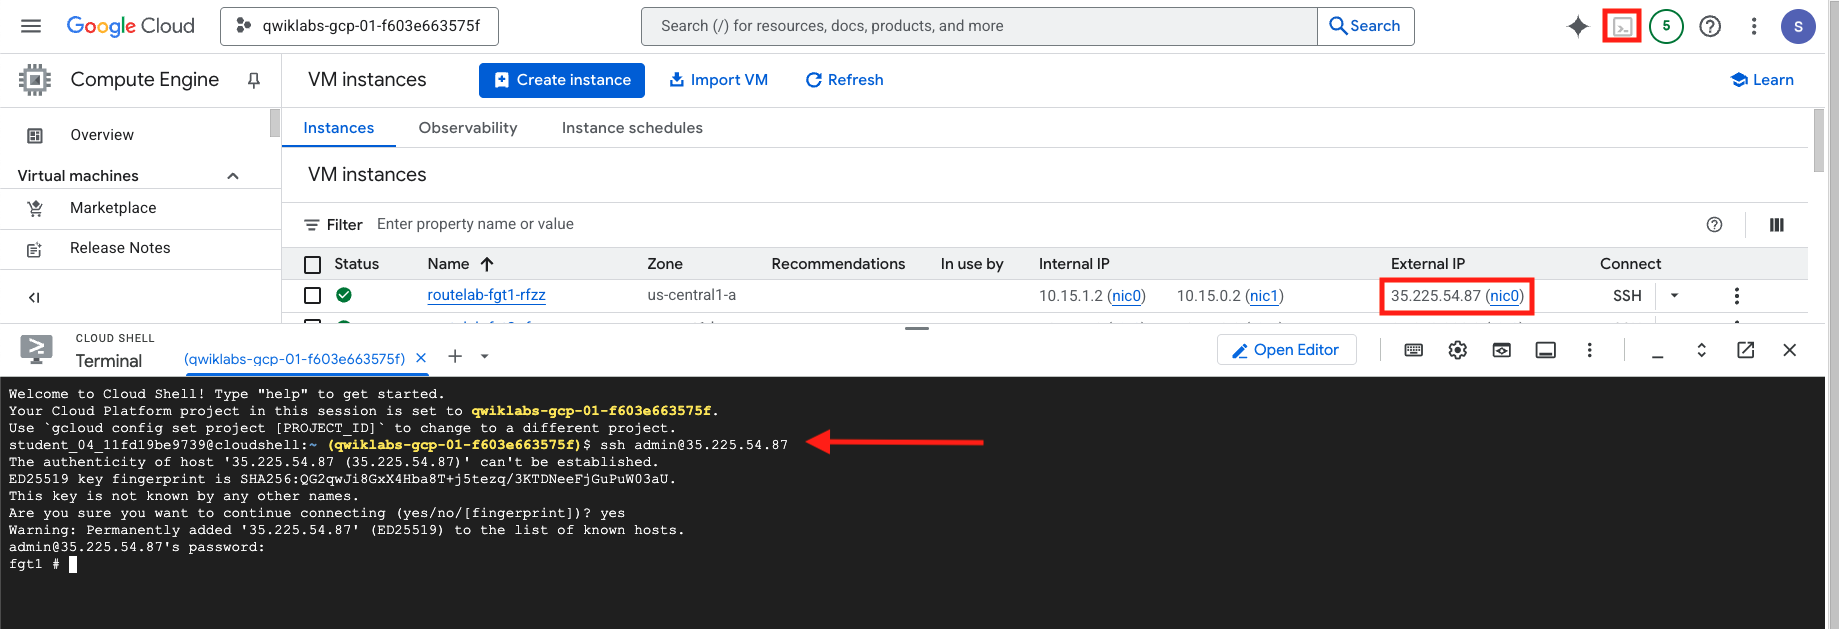The image size is (1839, 629).
Task: Click the Compute Engine chip icon
Action: (x=35, y=79)
